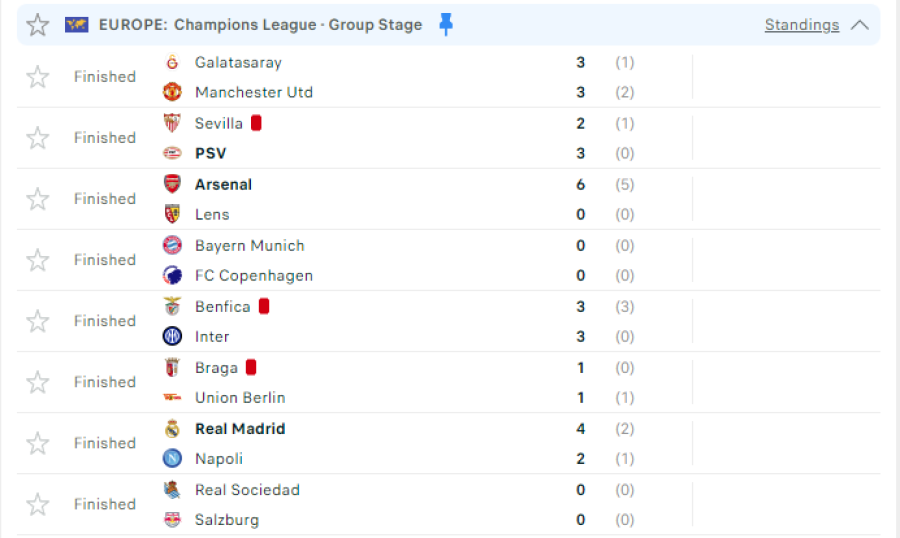The height and width of the screenshot is (538, 900).
Task: Click the Napoli club crest
Action: (172, 458)
